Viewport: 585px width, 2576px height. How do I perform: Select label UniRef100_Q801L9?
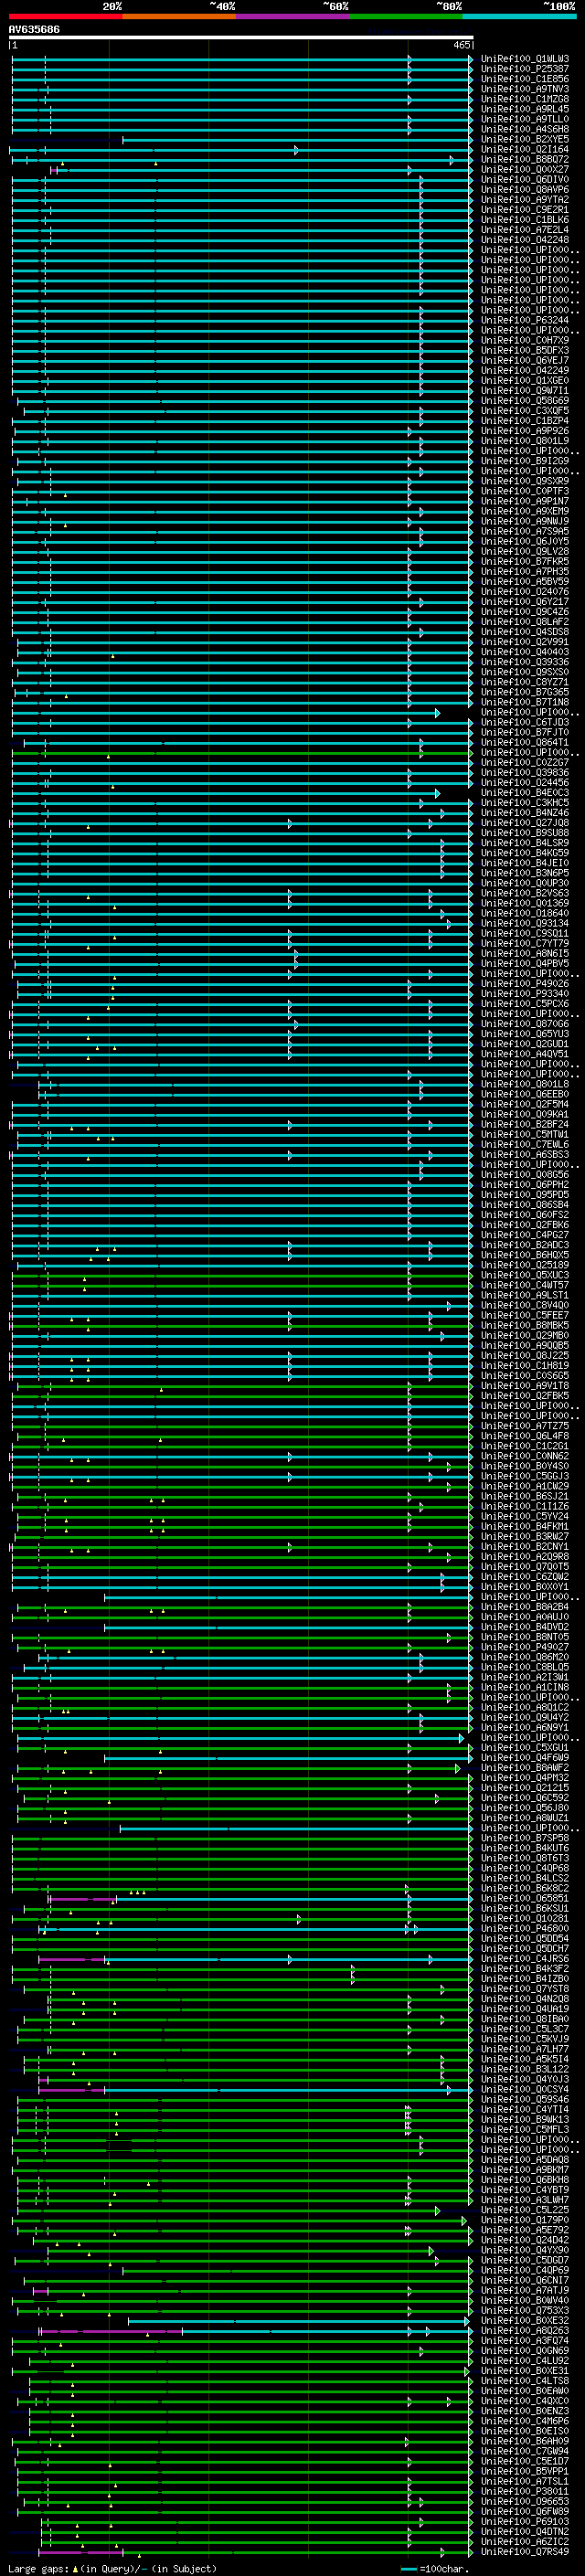coord(525,440)
